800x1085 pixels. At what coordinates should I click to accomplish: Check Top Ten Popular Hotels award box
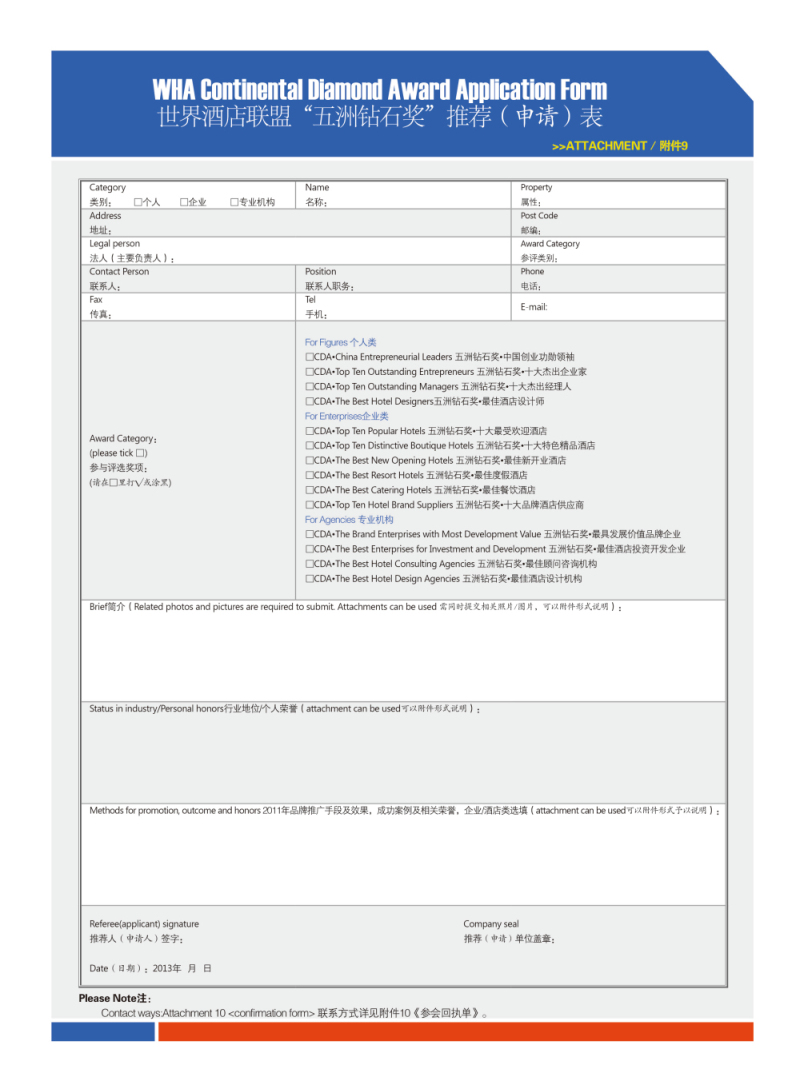[x=310, y=431]
